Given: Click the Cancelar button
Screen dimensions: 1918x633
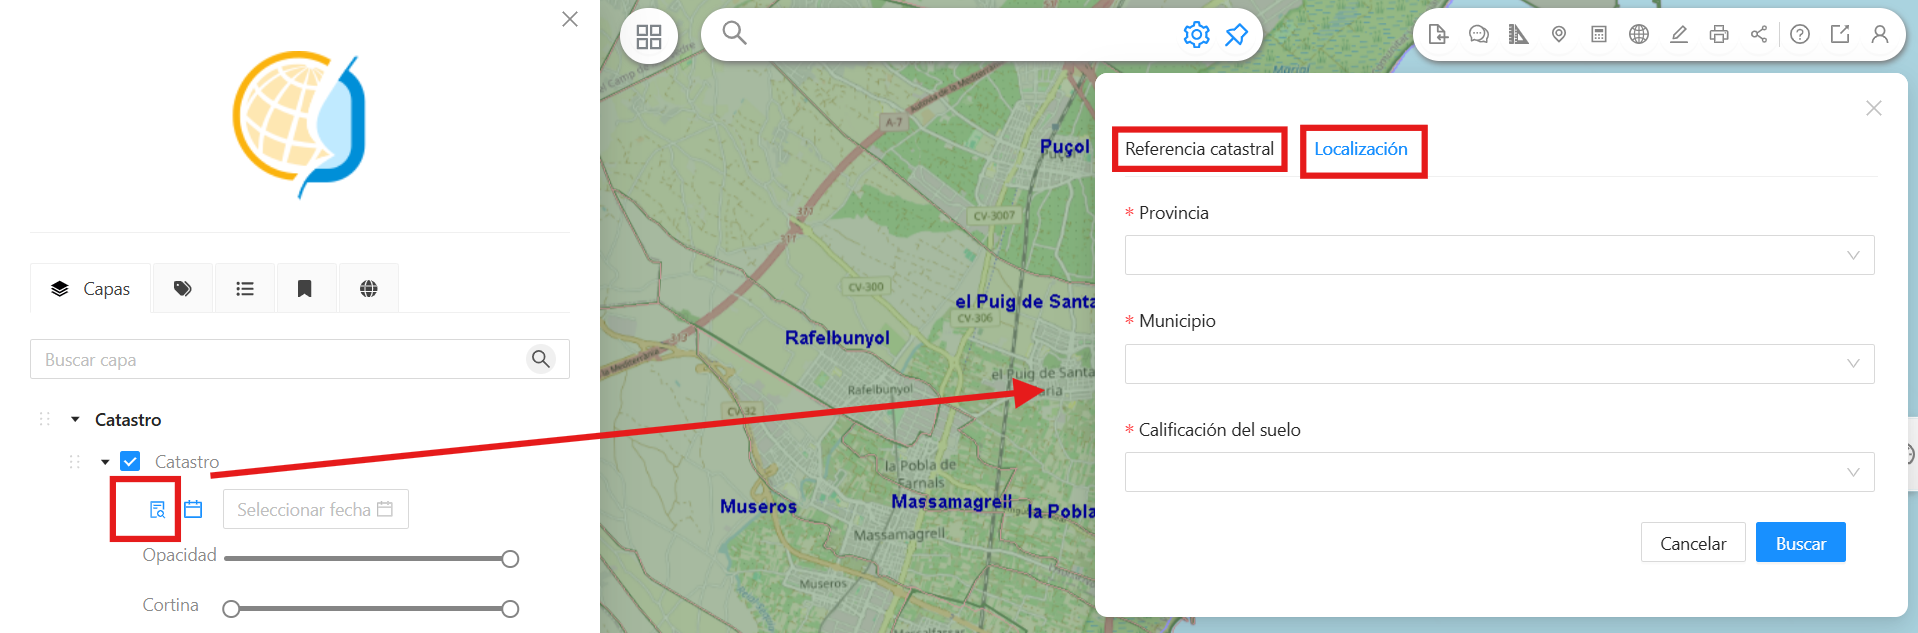Looking at the screenshot, I should pyautogui.click(x=1693, y=543).
